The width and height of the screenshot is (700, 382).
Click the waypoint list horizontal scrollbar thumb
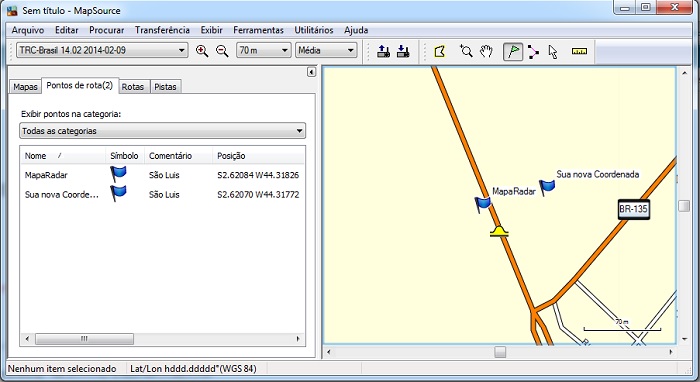pos(84,339)
